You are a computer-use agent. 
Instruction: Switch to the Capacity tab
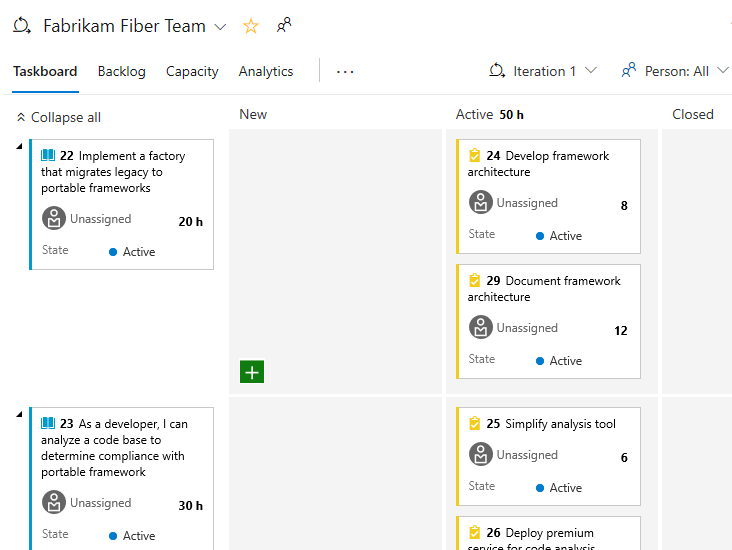[x=192, y=71]
